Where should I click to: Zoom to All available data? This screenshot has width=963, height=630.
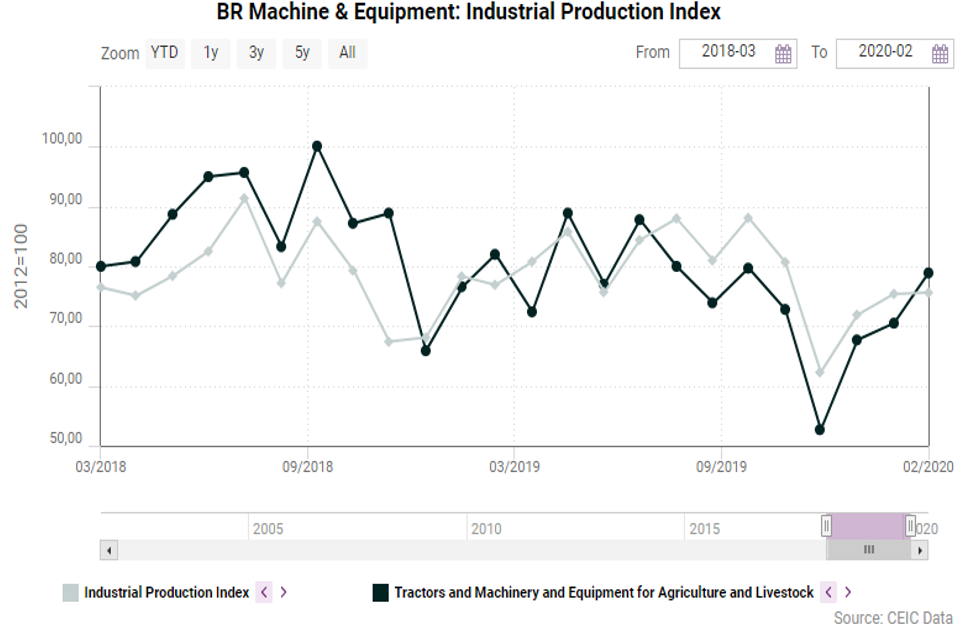click(x=347, y=53)
